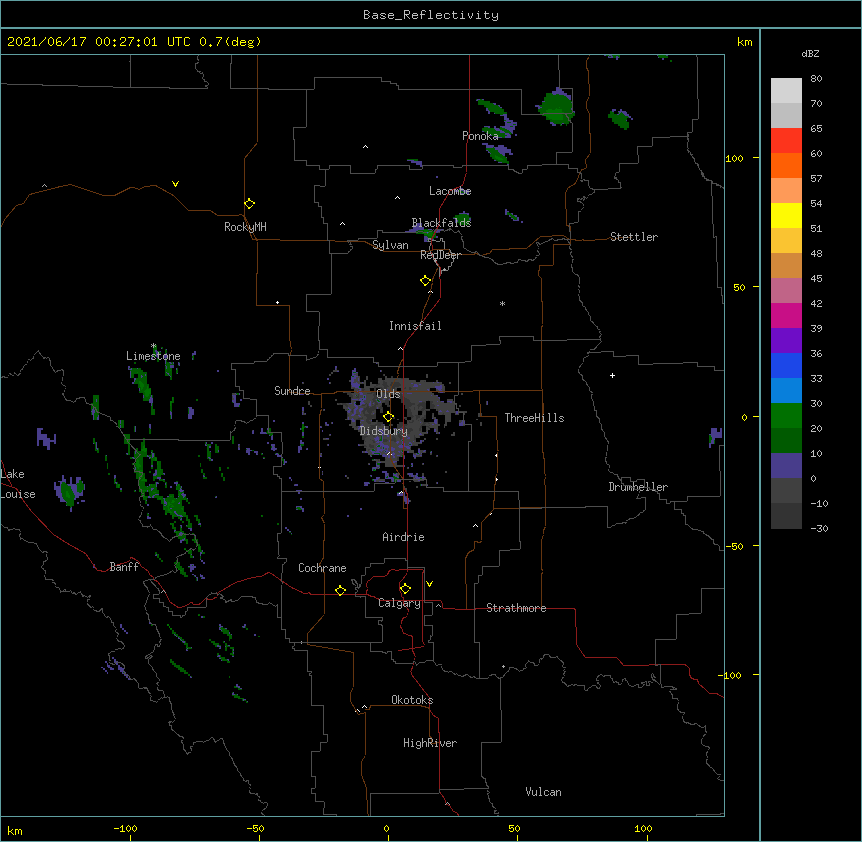The image size is (862, 842).
Task: Click the Airdrie city label
Action: [x=404, y=537]
